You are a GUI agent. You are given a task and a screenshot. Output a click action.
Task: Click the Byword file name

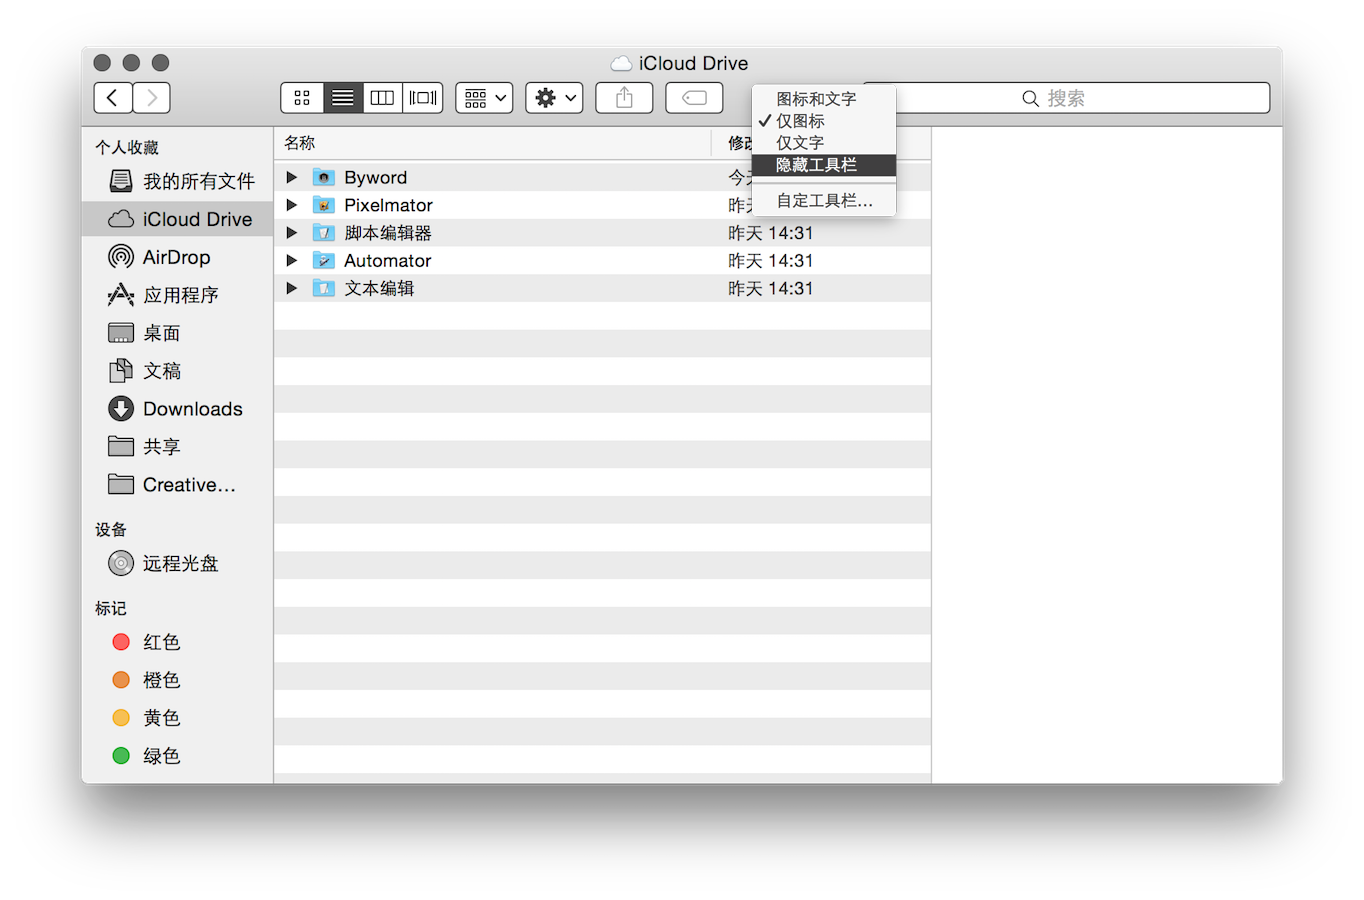coord(376,177)
